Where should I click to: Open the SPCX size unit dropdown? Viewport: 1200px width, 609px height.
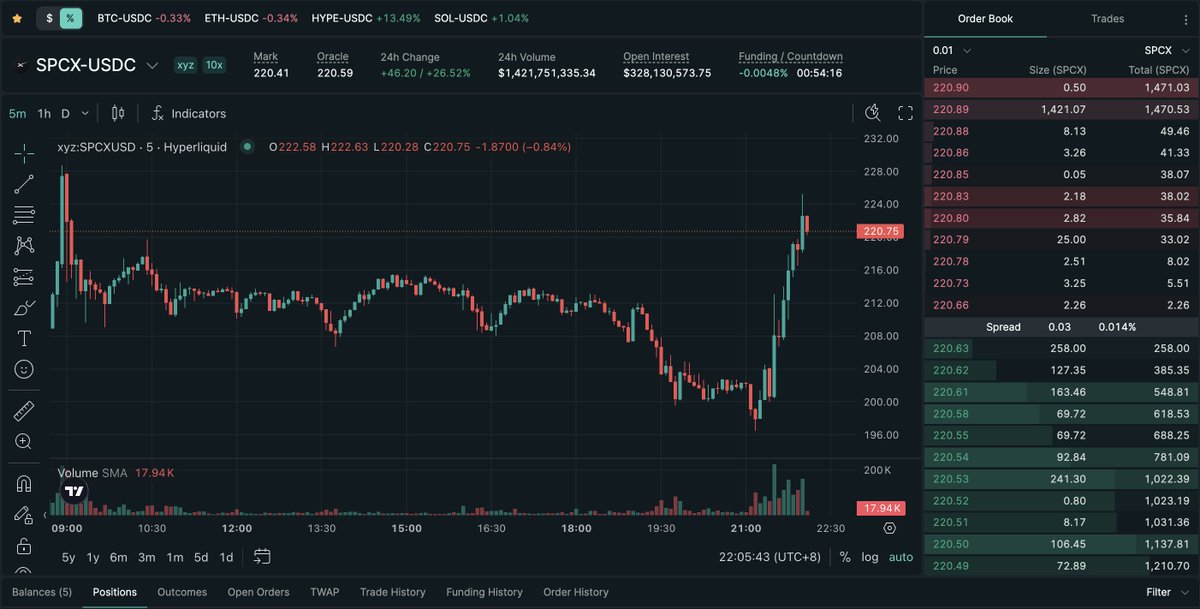(1166, 50)
